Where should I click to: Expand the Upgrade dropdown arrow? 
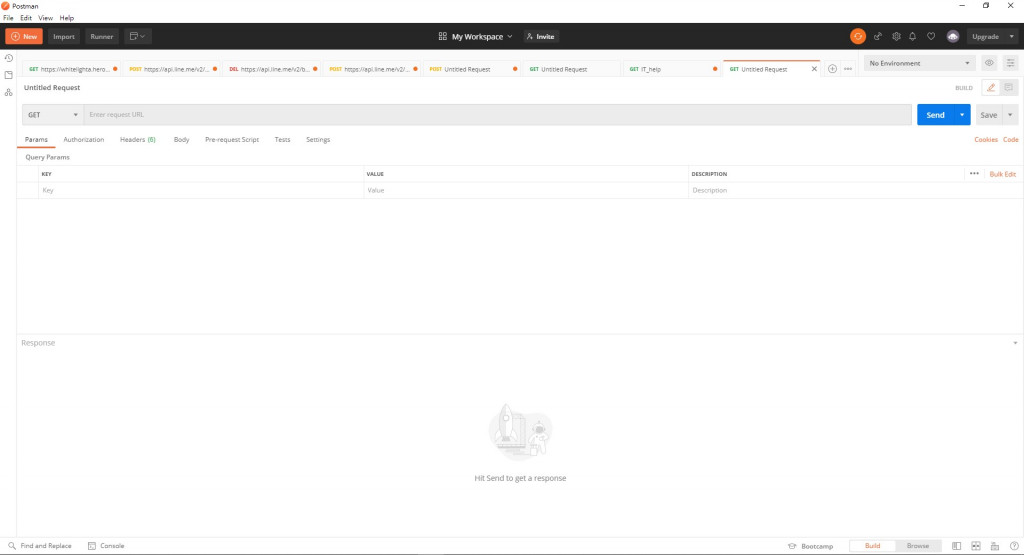(x=1012, y=37)
